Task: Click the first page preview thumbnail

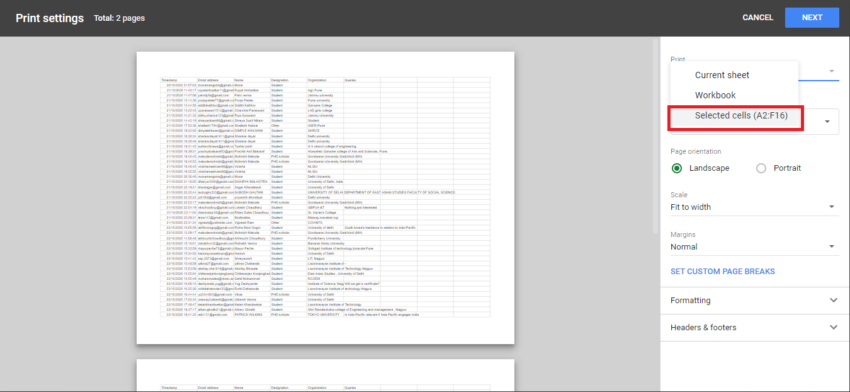Action: point(325,198)
